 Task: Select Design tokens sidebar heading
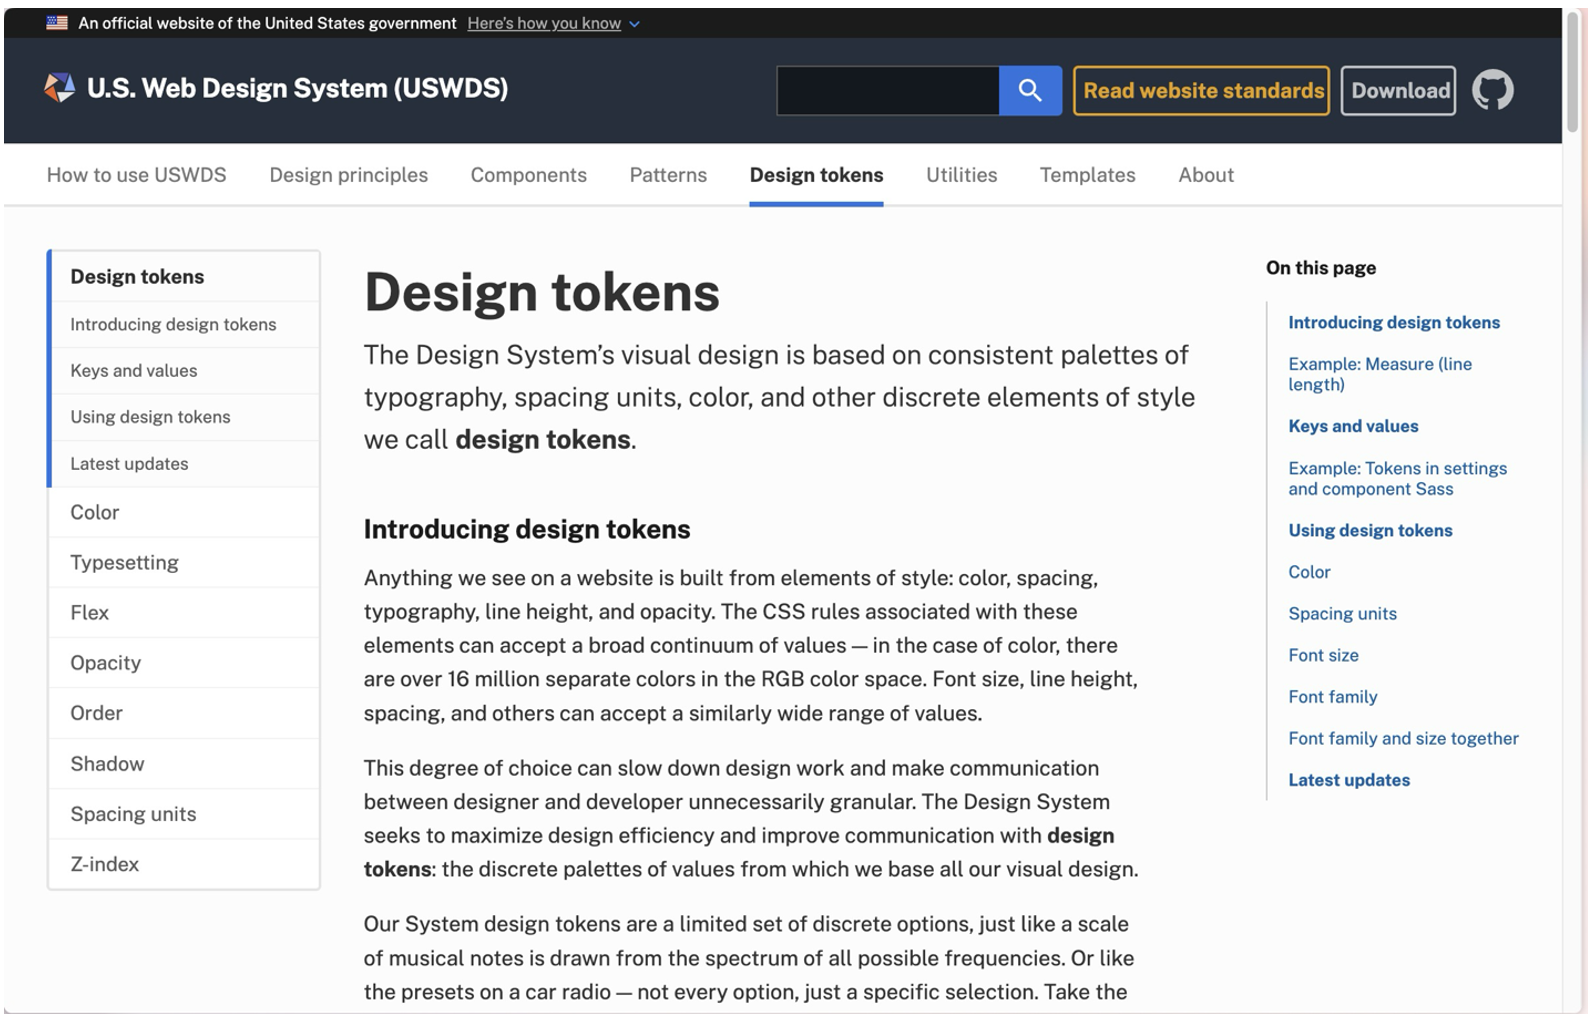(185, 277)
